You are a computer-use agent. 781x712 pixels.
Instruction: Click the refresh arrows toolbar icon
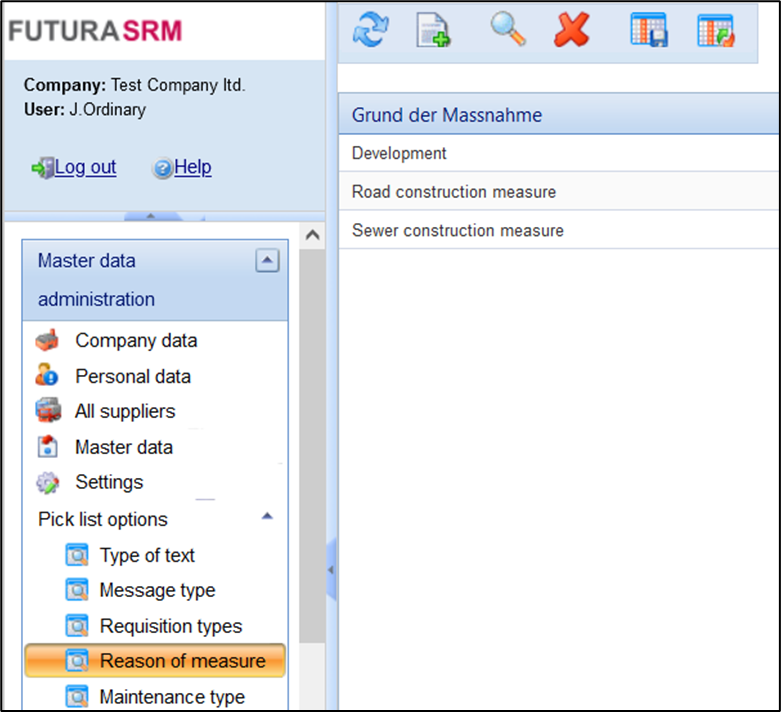[x=370, y=31]
